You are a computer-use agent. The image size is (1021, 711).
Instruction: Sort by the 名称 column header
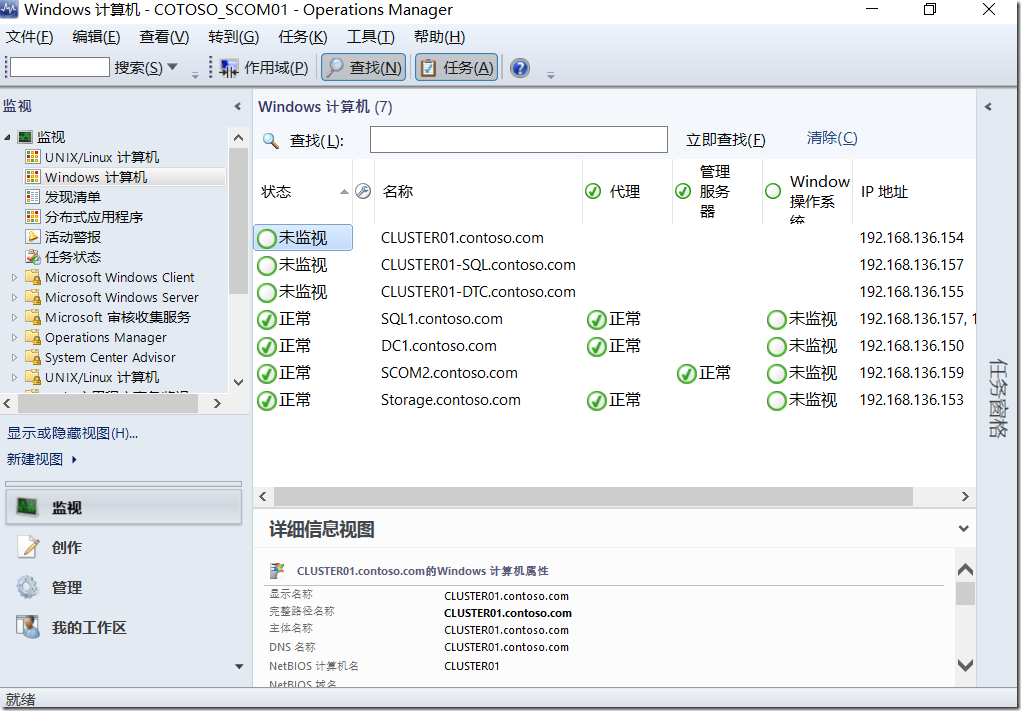[x=479, y=191]
